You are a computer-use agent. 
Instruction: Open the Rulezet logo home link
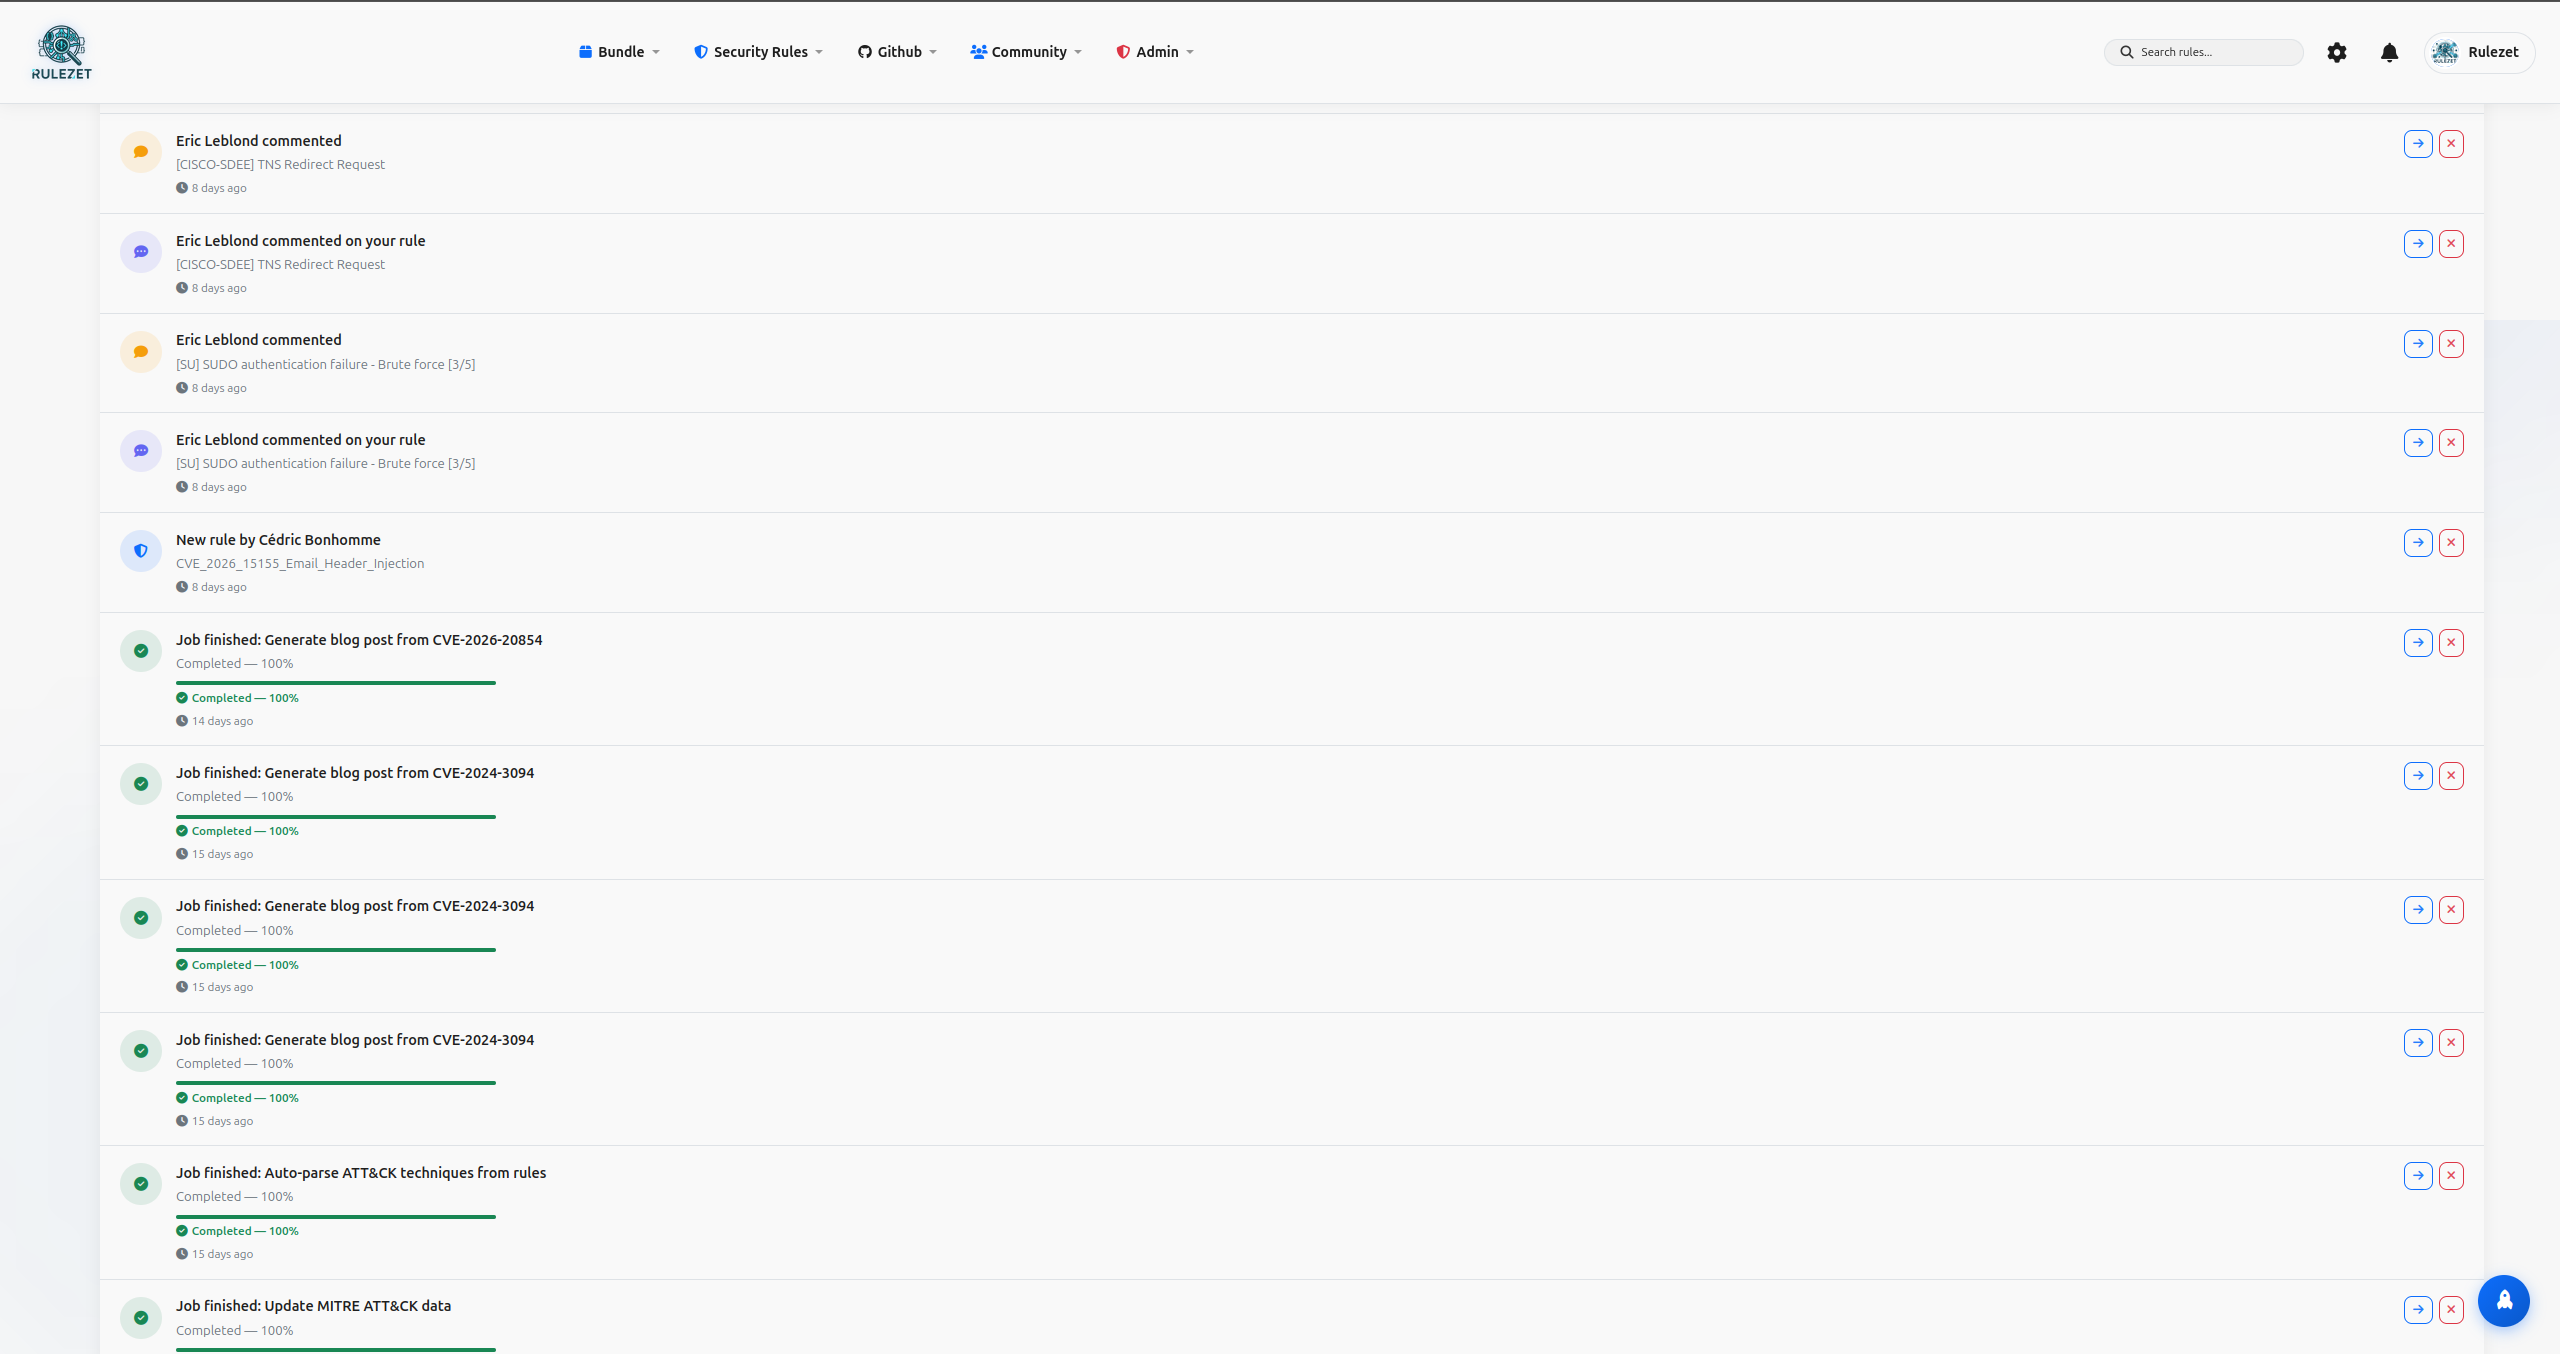[62, 52]
